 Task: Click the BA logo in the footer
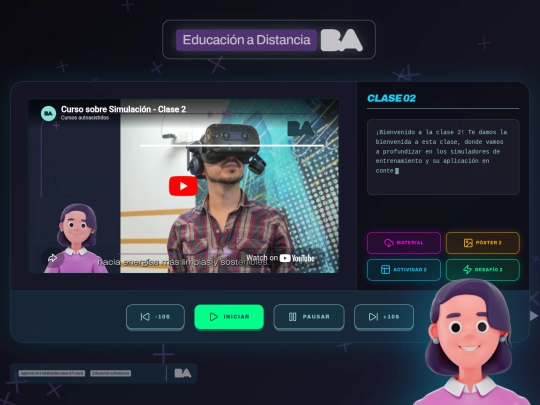[183, 373]
